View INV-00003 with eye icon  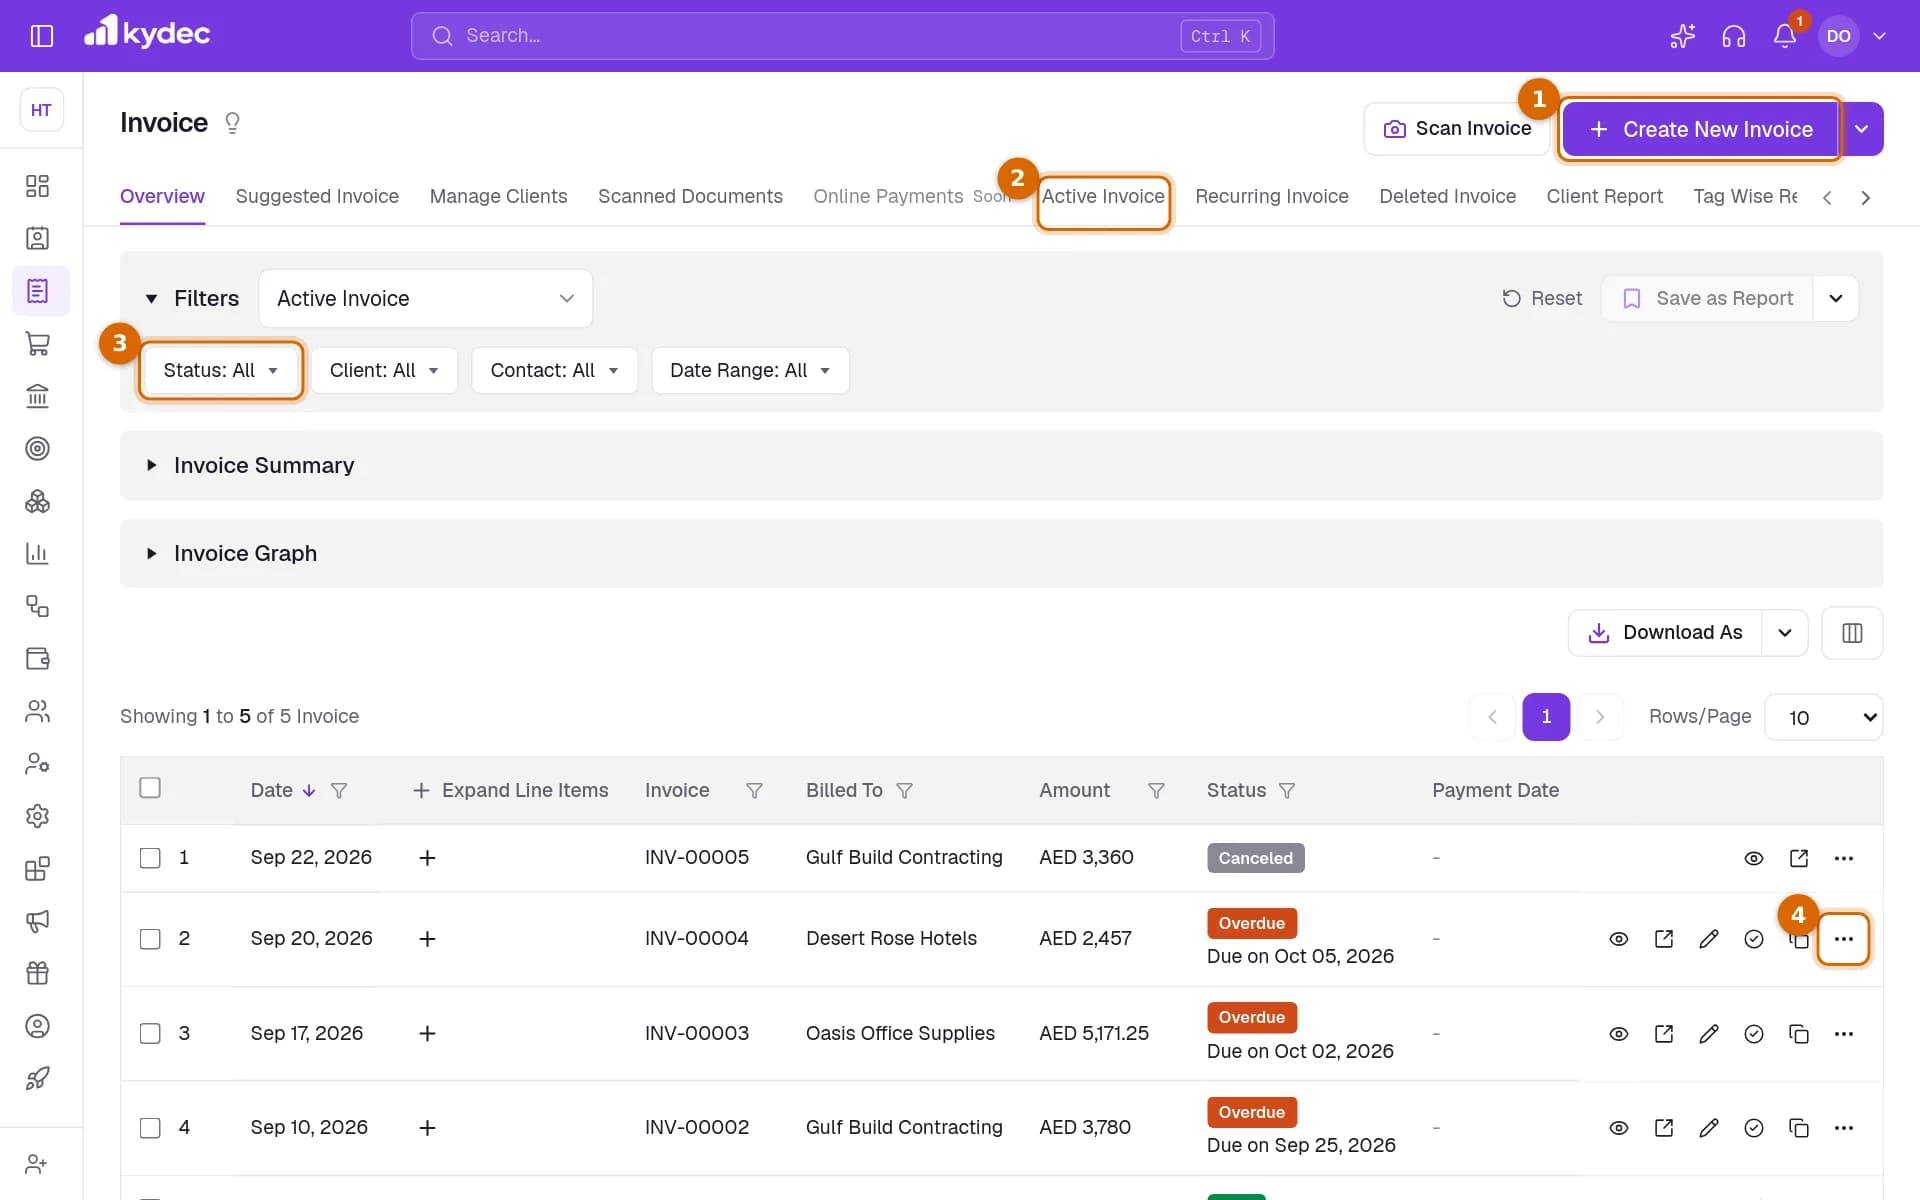point(1619,1034)
